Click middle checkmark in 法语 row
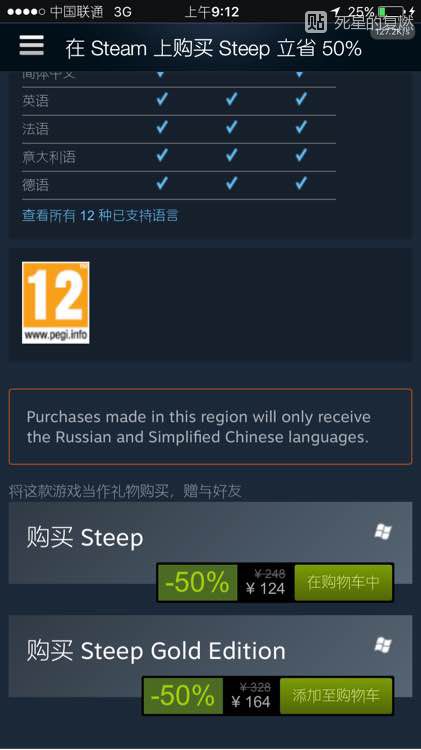421x750 pixels. [232, 127]
